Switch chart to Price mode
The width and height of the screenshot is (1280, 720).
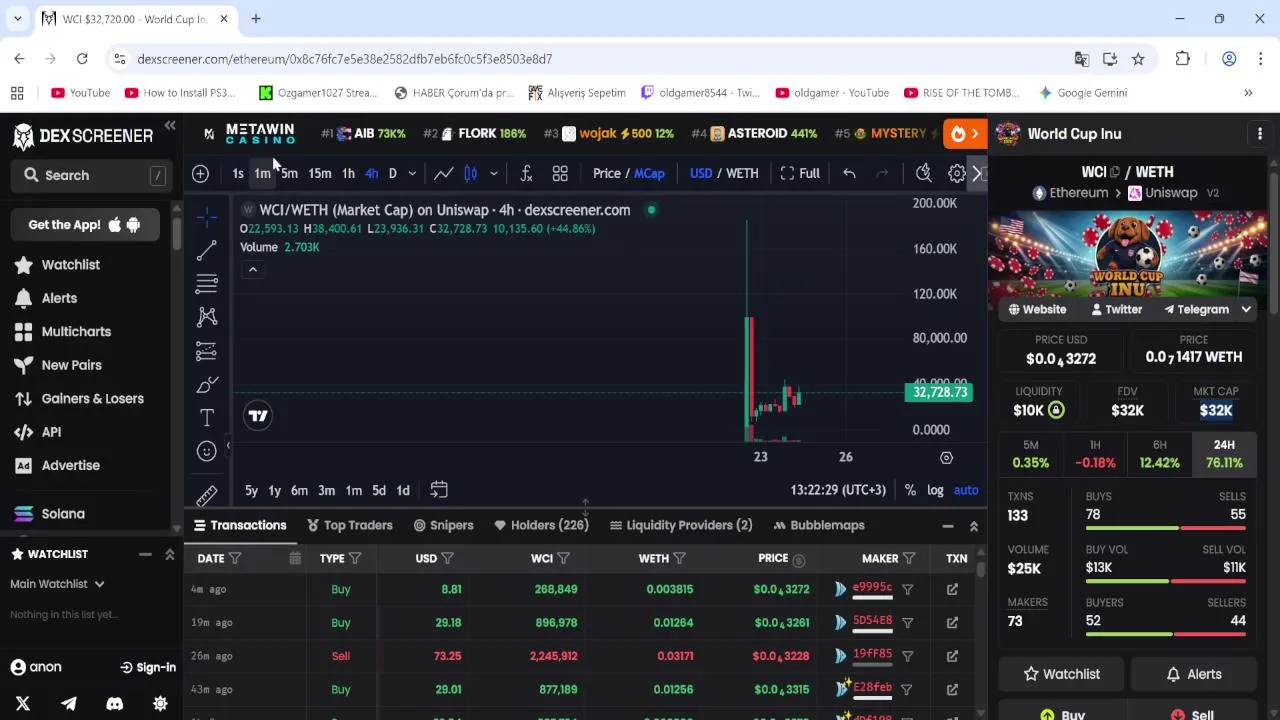click(x=607, y=174)
